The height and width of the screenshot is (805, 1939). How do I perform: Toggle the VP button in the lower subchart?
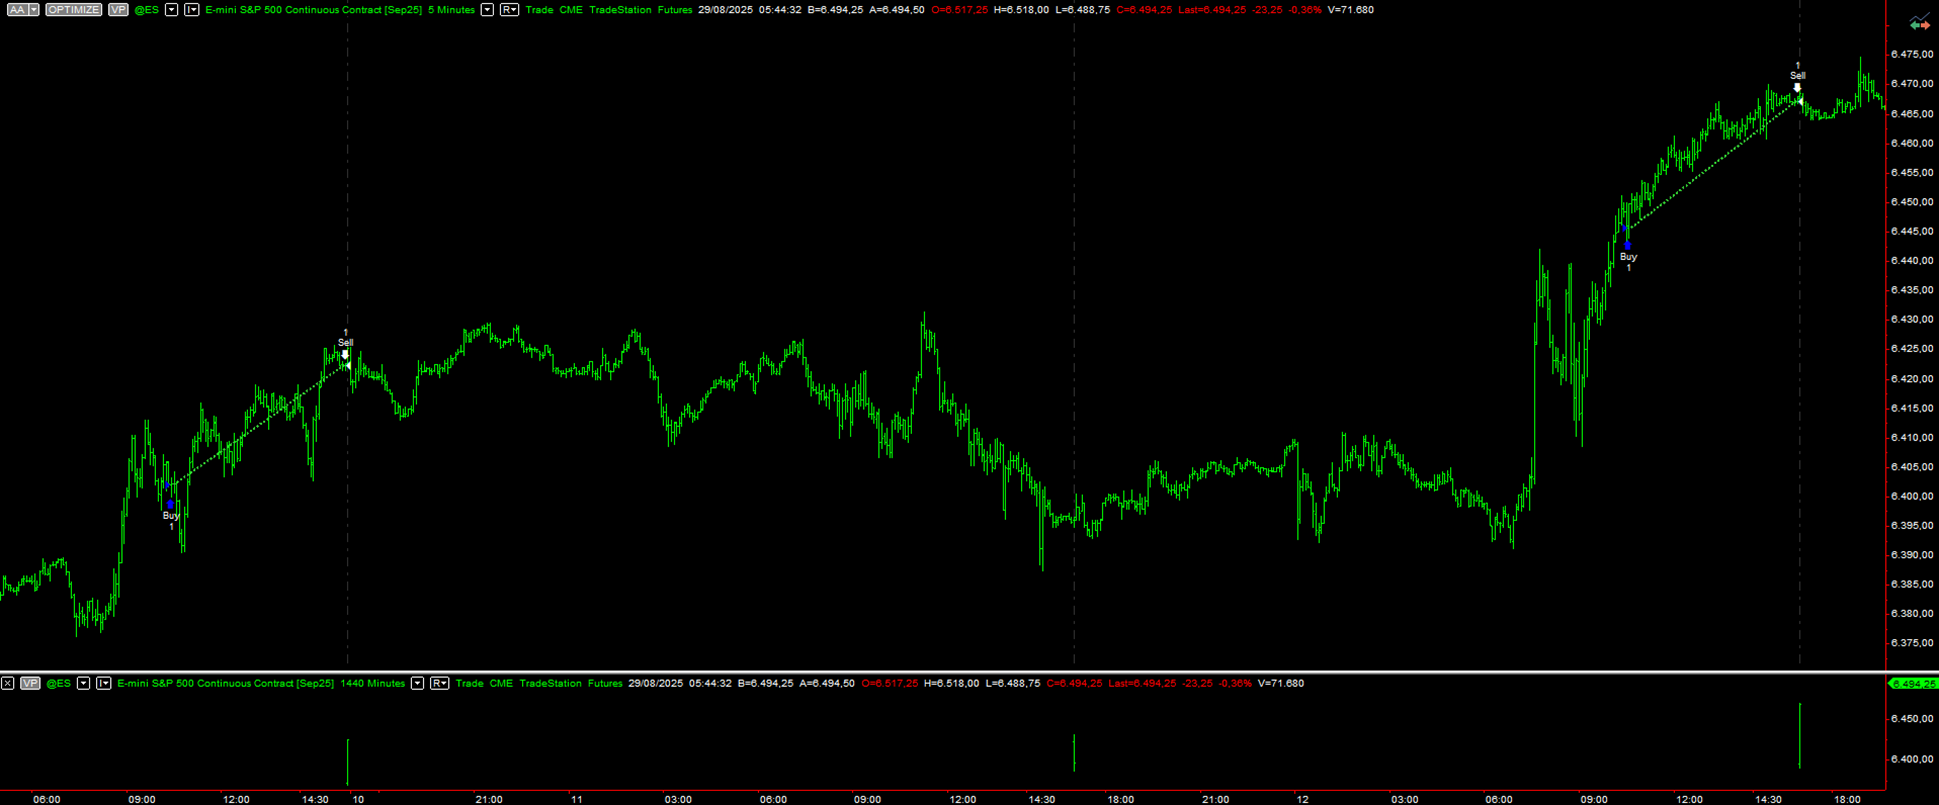[30, 683]
